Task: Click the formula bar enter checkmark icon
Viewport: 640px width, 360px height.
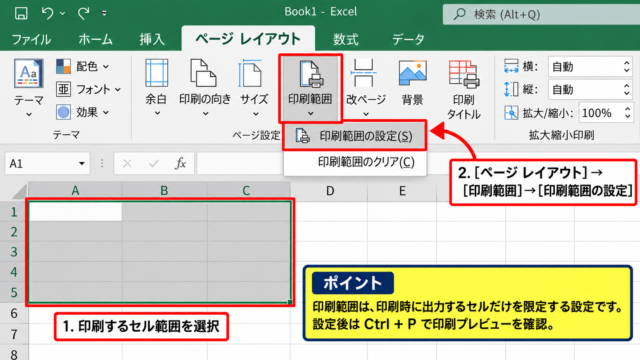Action: tap(154, 164)
